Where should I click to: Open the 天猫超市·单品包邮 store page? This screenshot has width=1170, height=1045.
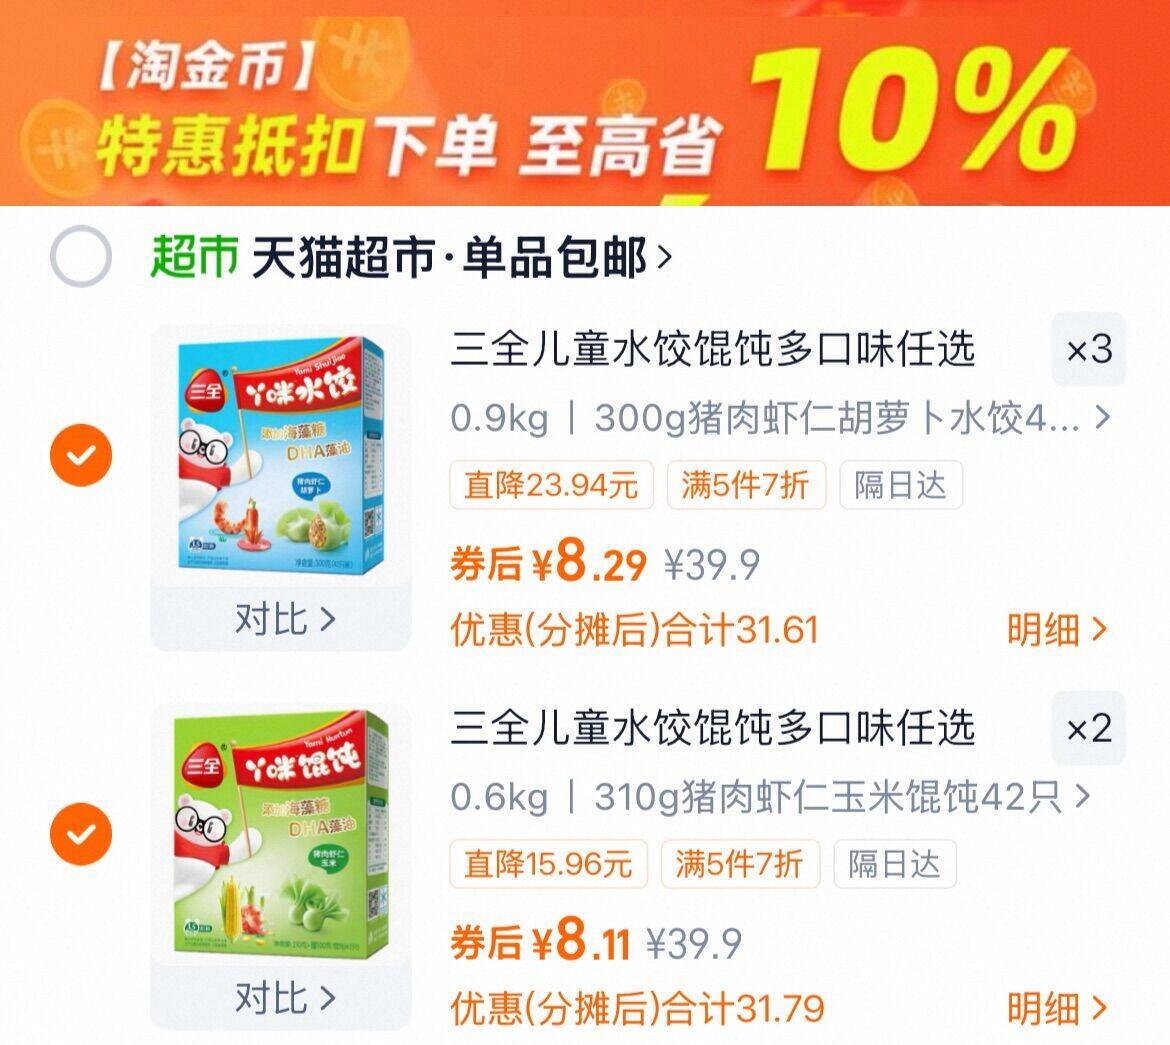click(461, 258)
